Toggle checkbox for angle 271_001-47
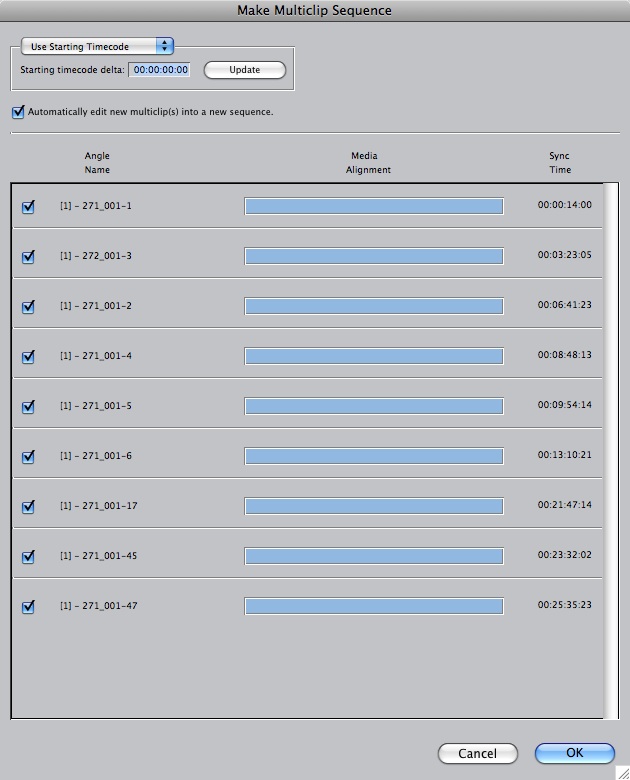The image size is (630, 780). (28, 606)
